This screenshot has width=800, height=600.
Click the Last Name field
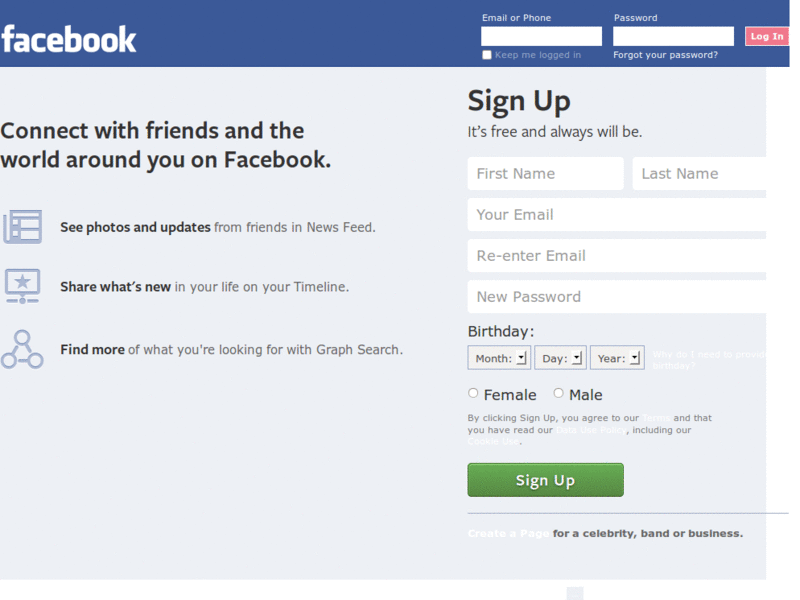tap(699, 173)
